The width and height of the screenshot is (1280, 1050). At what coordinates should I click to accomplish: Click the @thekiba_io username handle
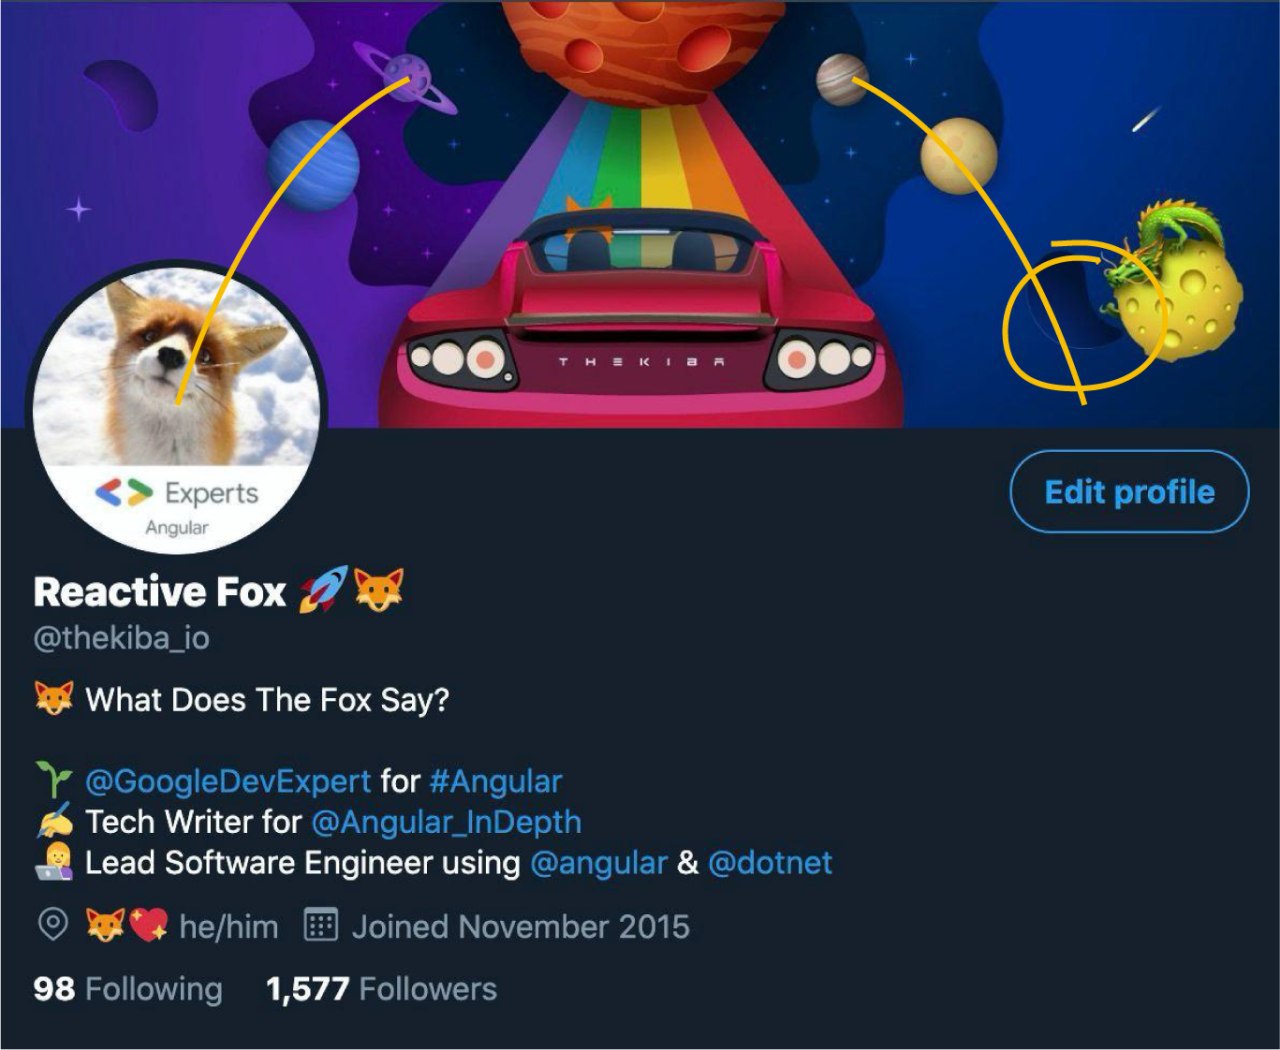click(x=122, y=638)
